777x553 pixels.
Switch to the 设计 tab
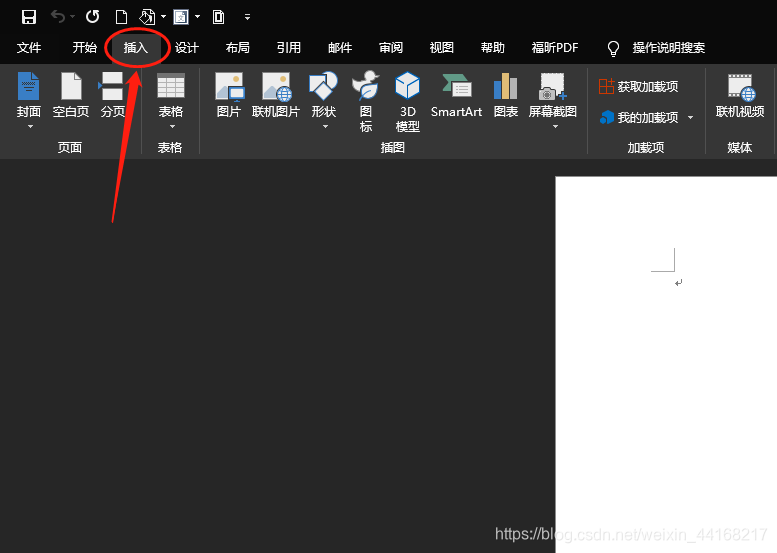187,48
